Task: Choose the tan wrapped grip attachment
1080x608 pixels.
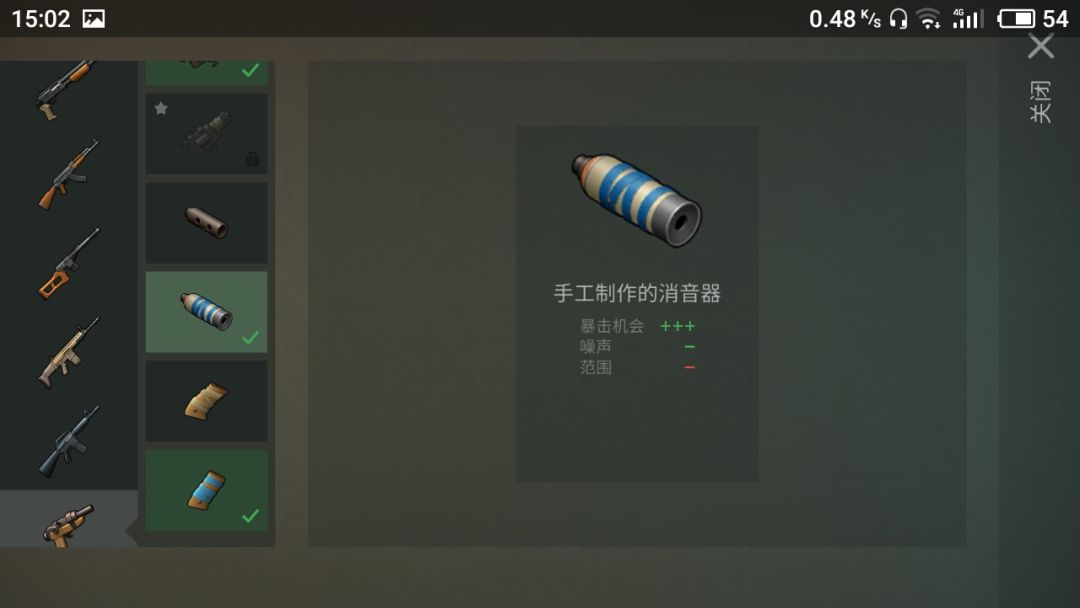Action: point(207,401)
